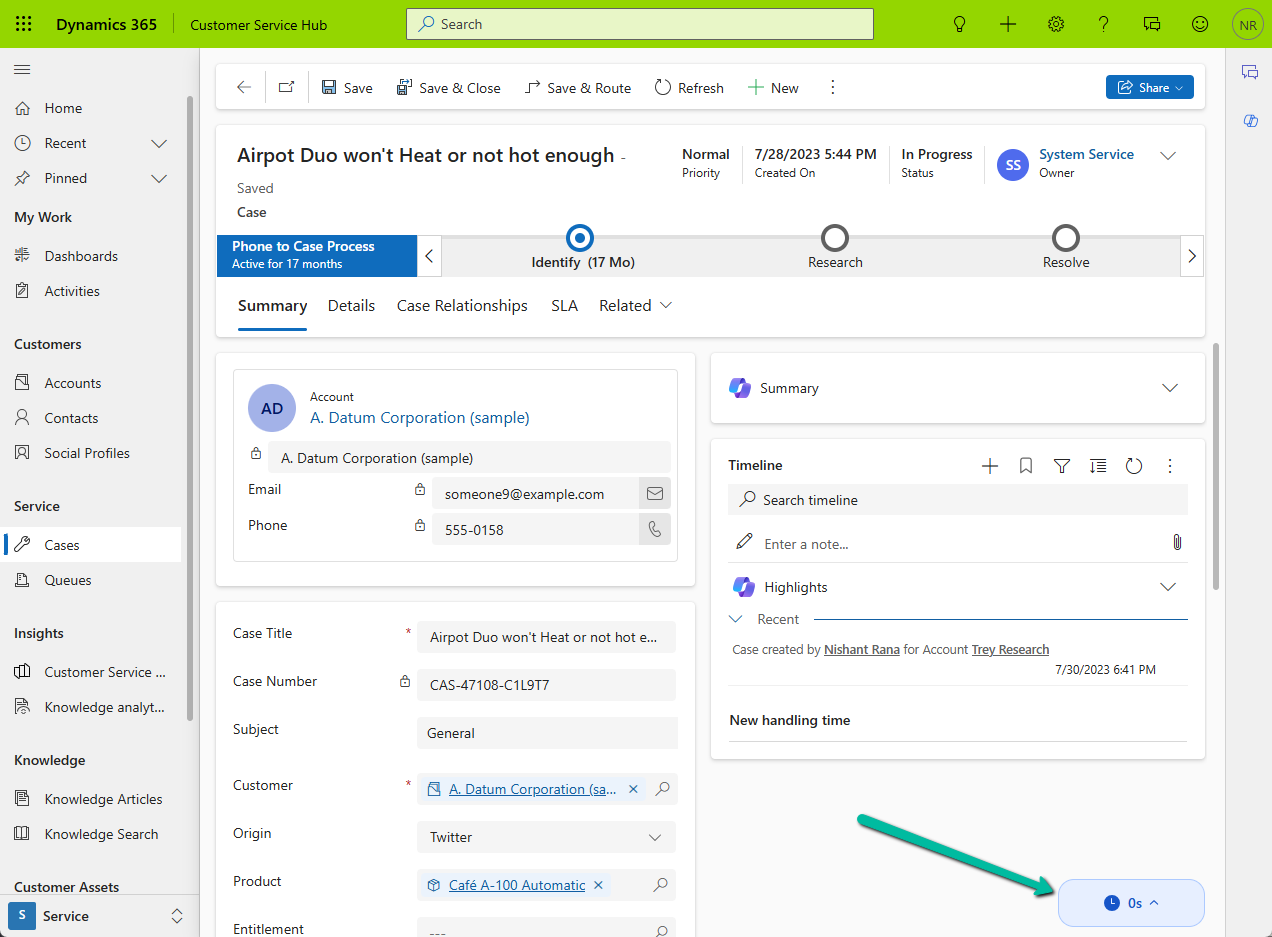
Task: Open the timeline bookmark icon
Action: (x=1026, y=466)
